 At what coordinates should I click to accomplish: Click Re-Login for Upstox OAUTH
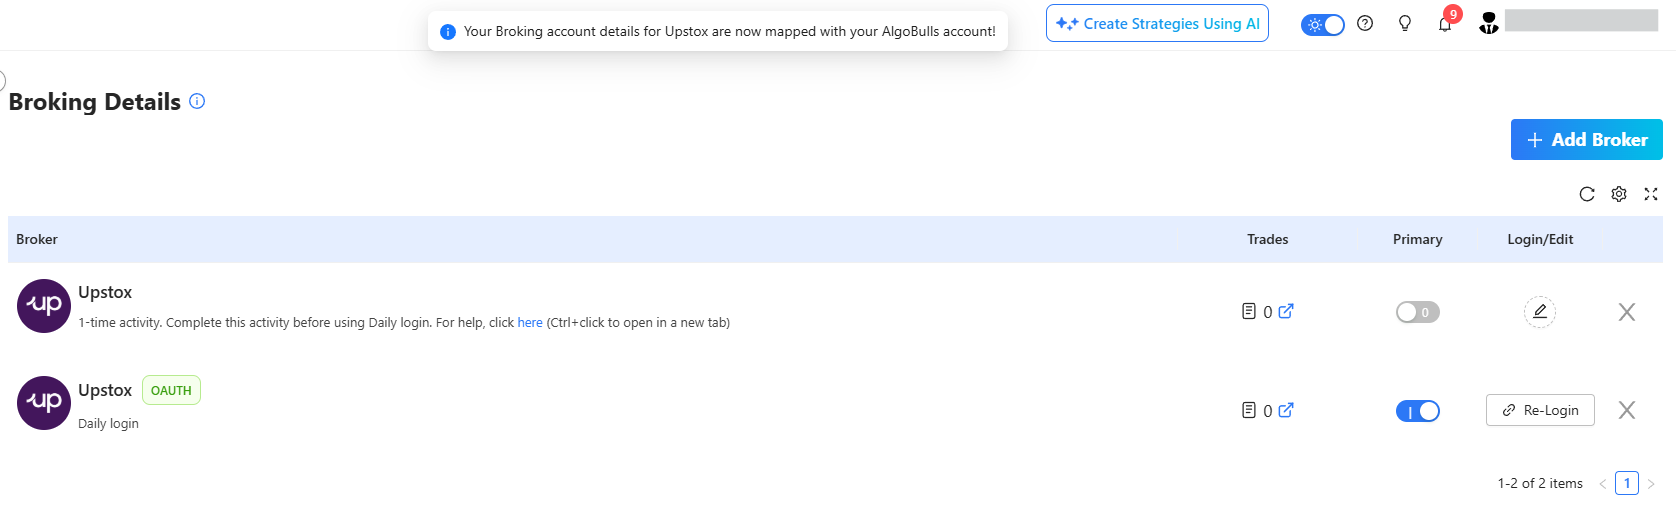pos(1540,410)
